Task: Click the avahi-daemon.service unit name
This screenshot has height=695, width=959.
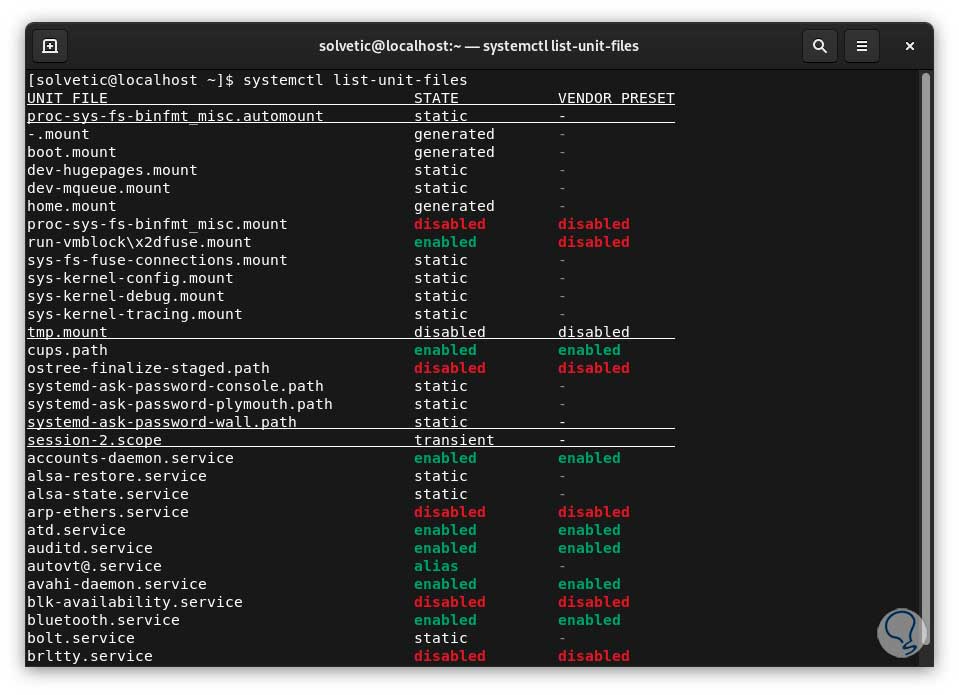Action: pyautogui.click(x=116, y=584)
